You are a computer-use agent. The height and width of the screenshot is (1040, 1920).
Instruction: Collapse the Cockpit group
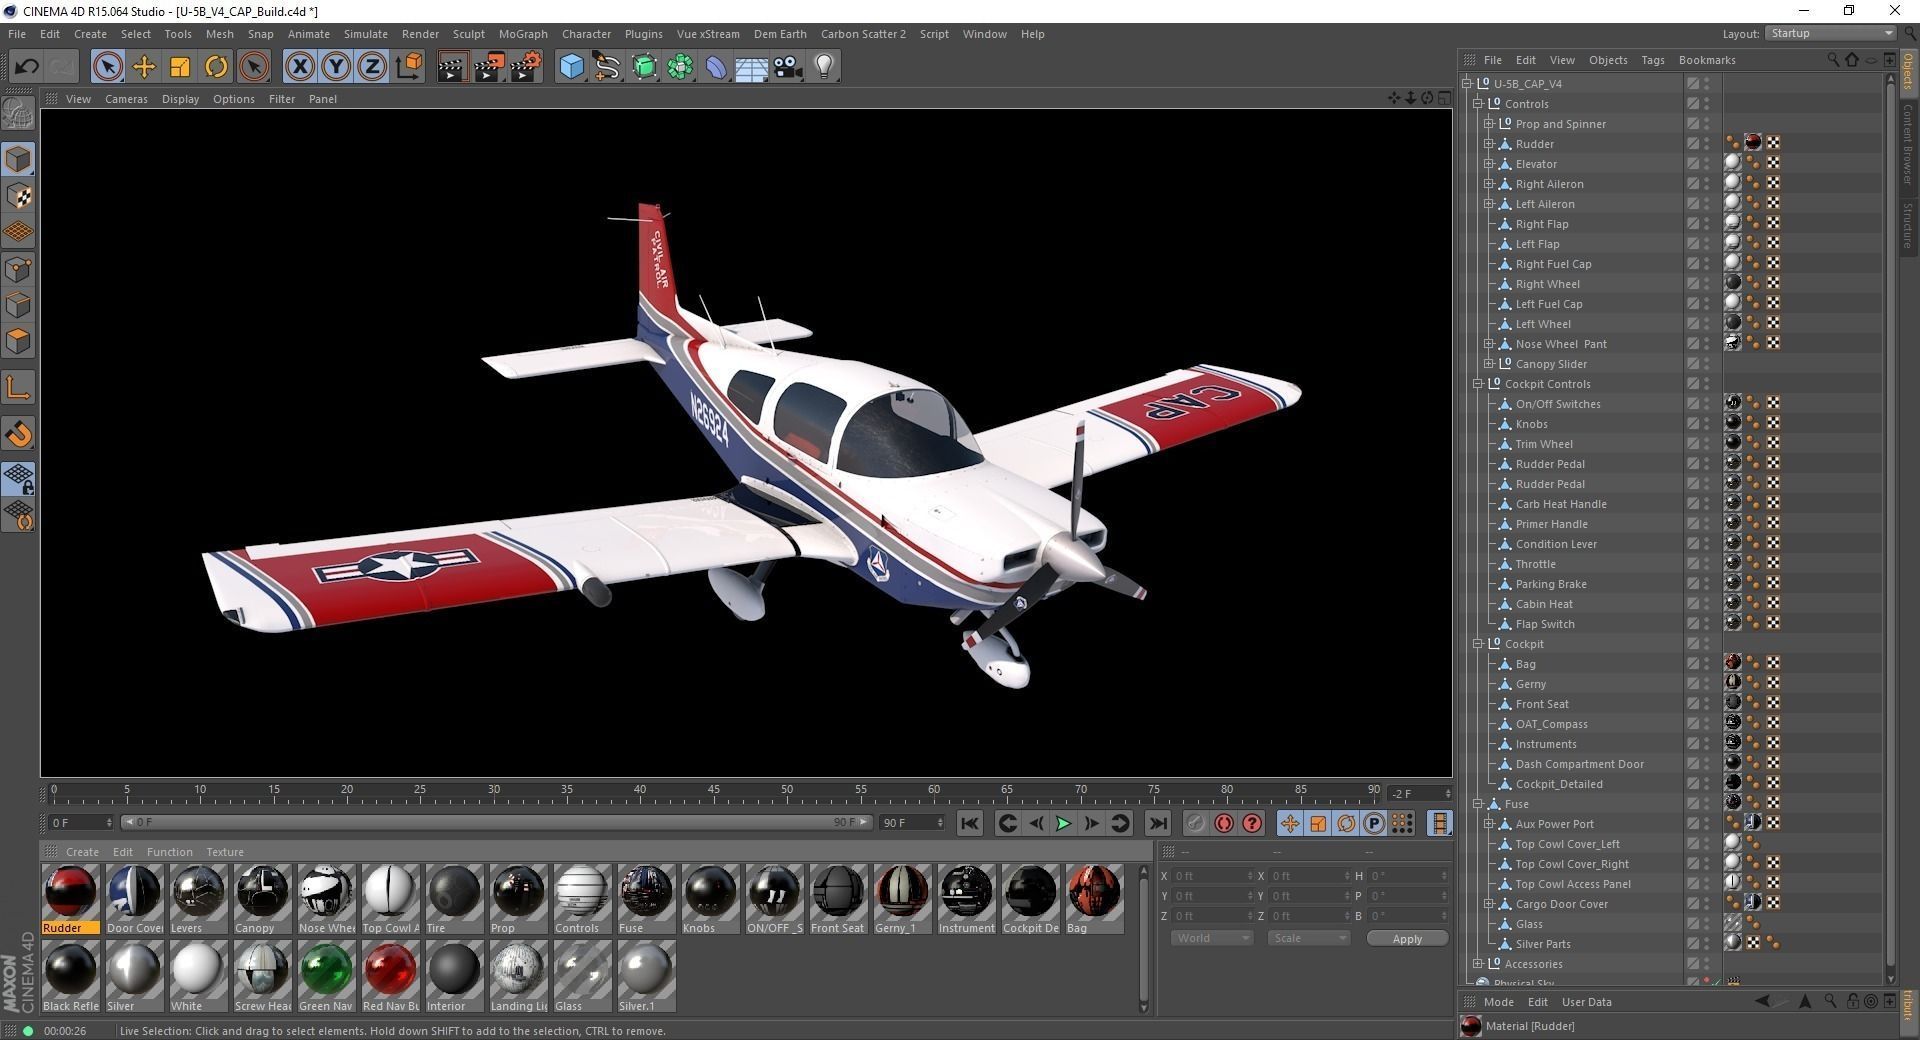[1478, 644]
